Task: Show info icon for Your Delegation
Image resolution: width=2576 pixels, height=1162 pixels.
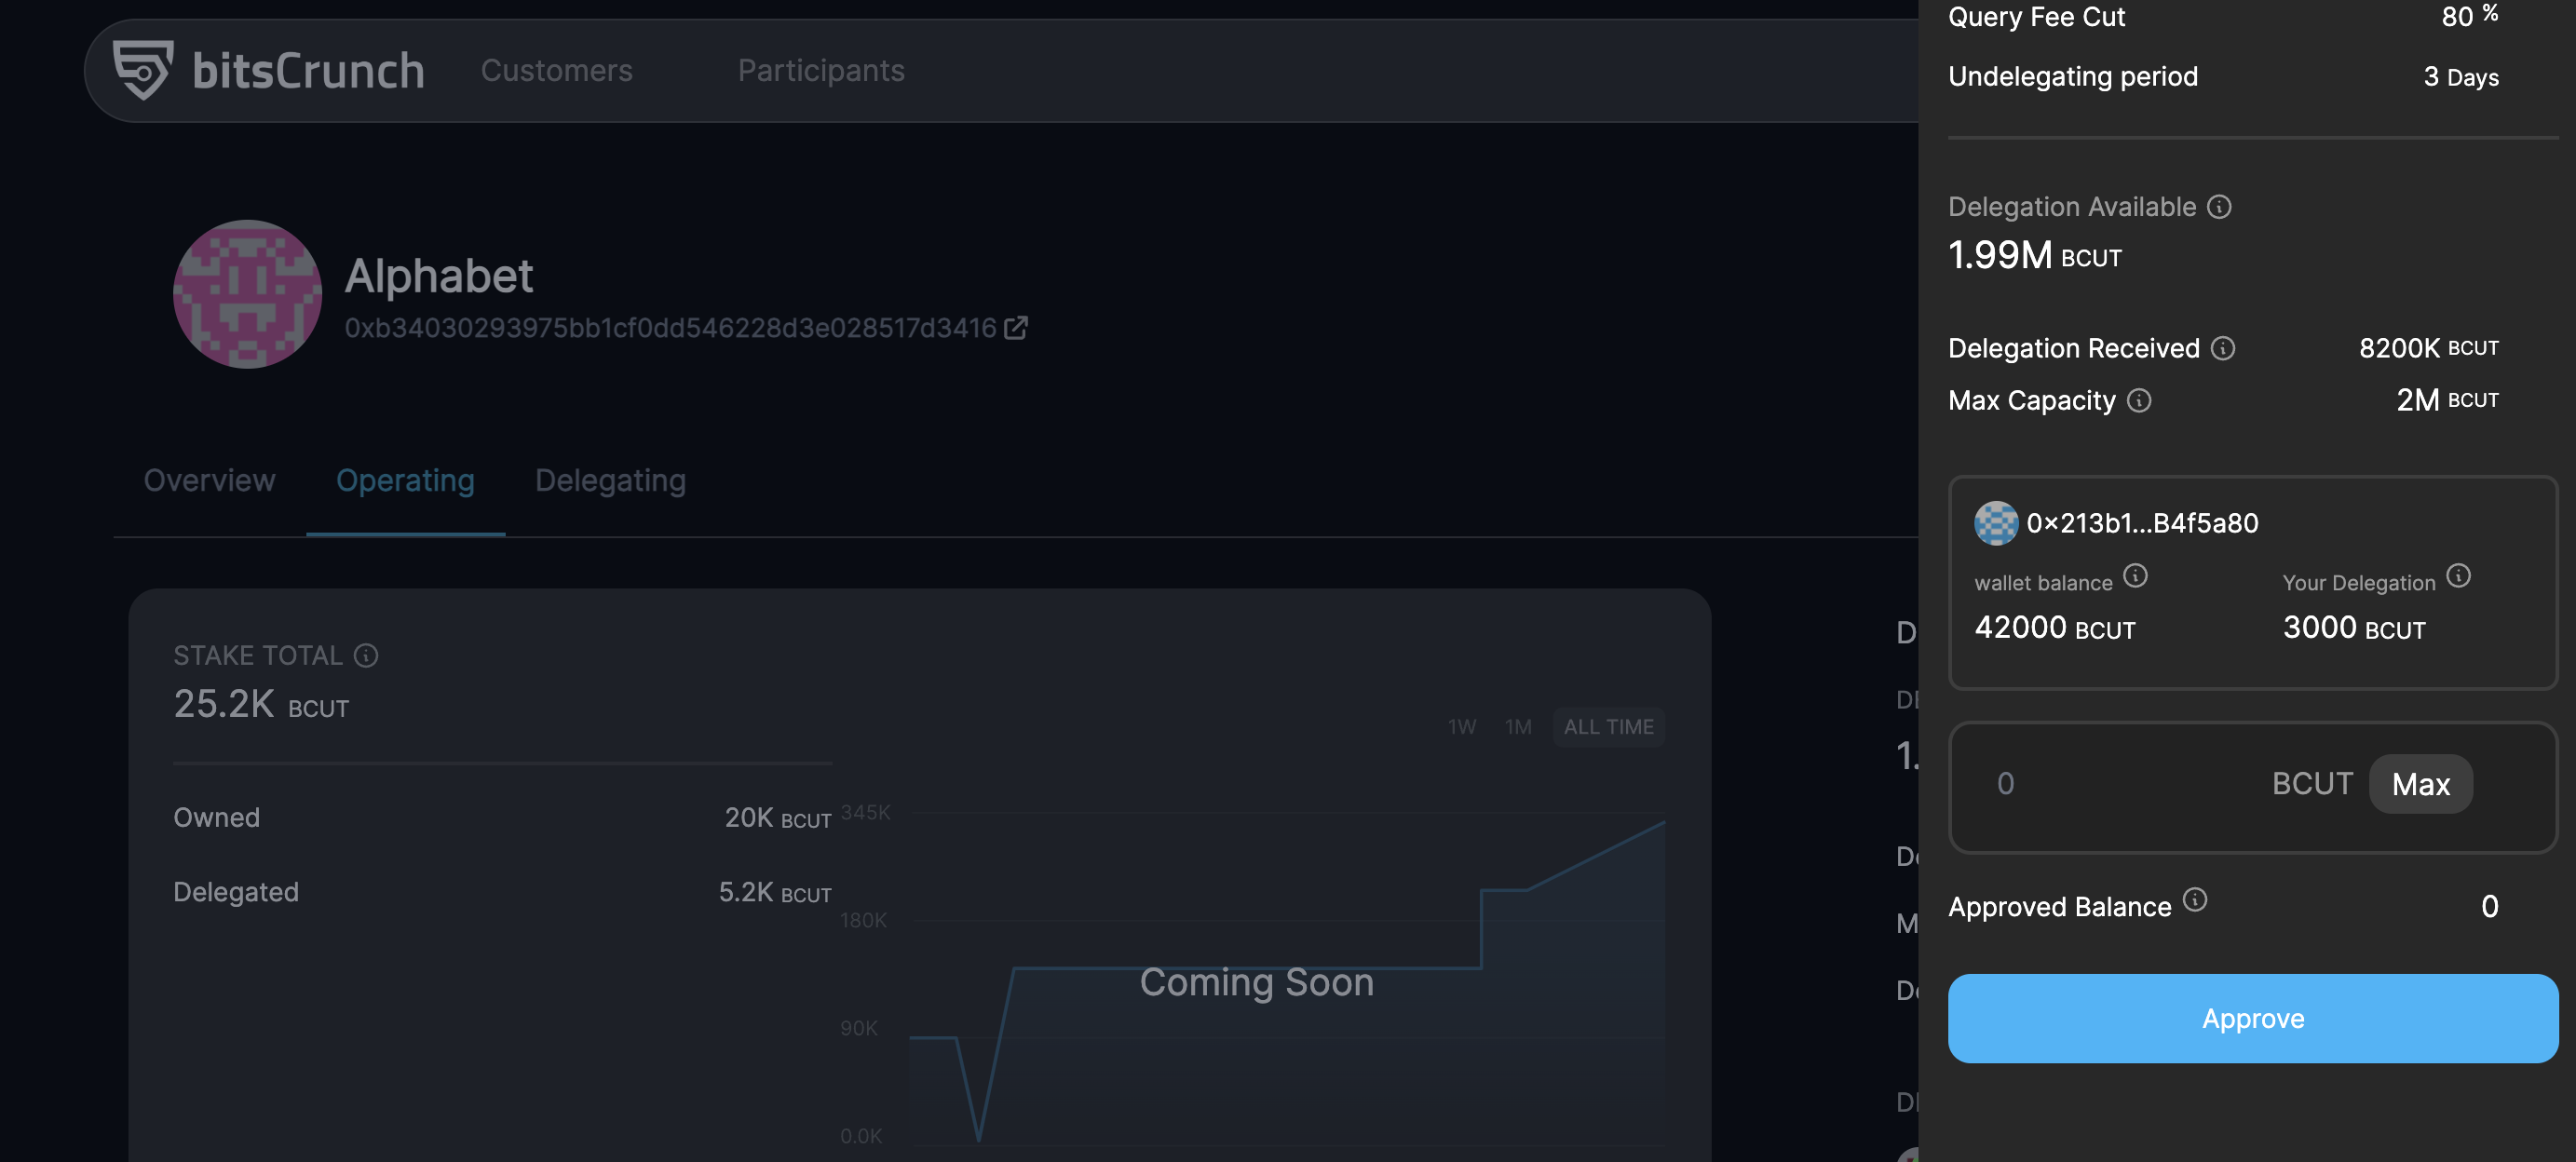Action: 2459,576
